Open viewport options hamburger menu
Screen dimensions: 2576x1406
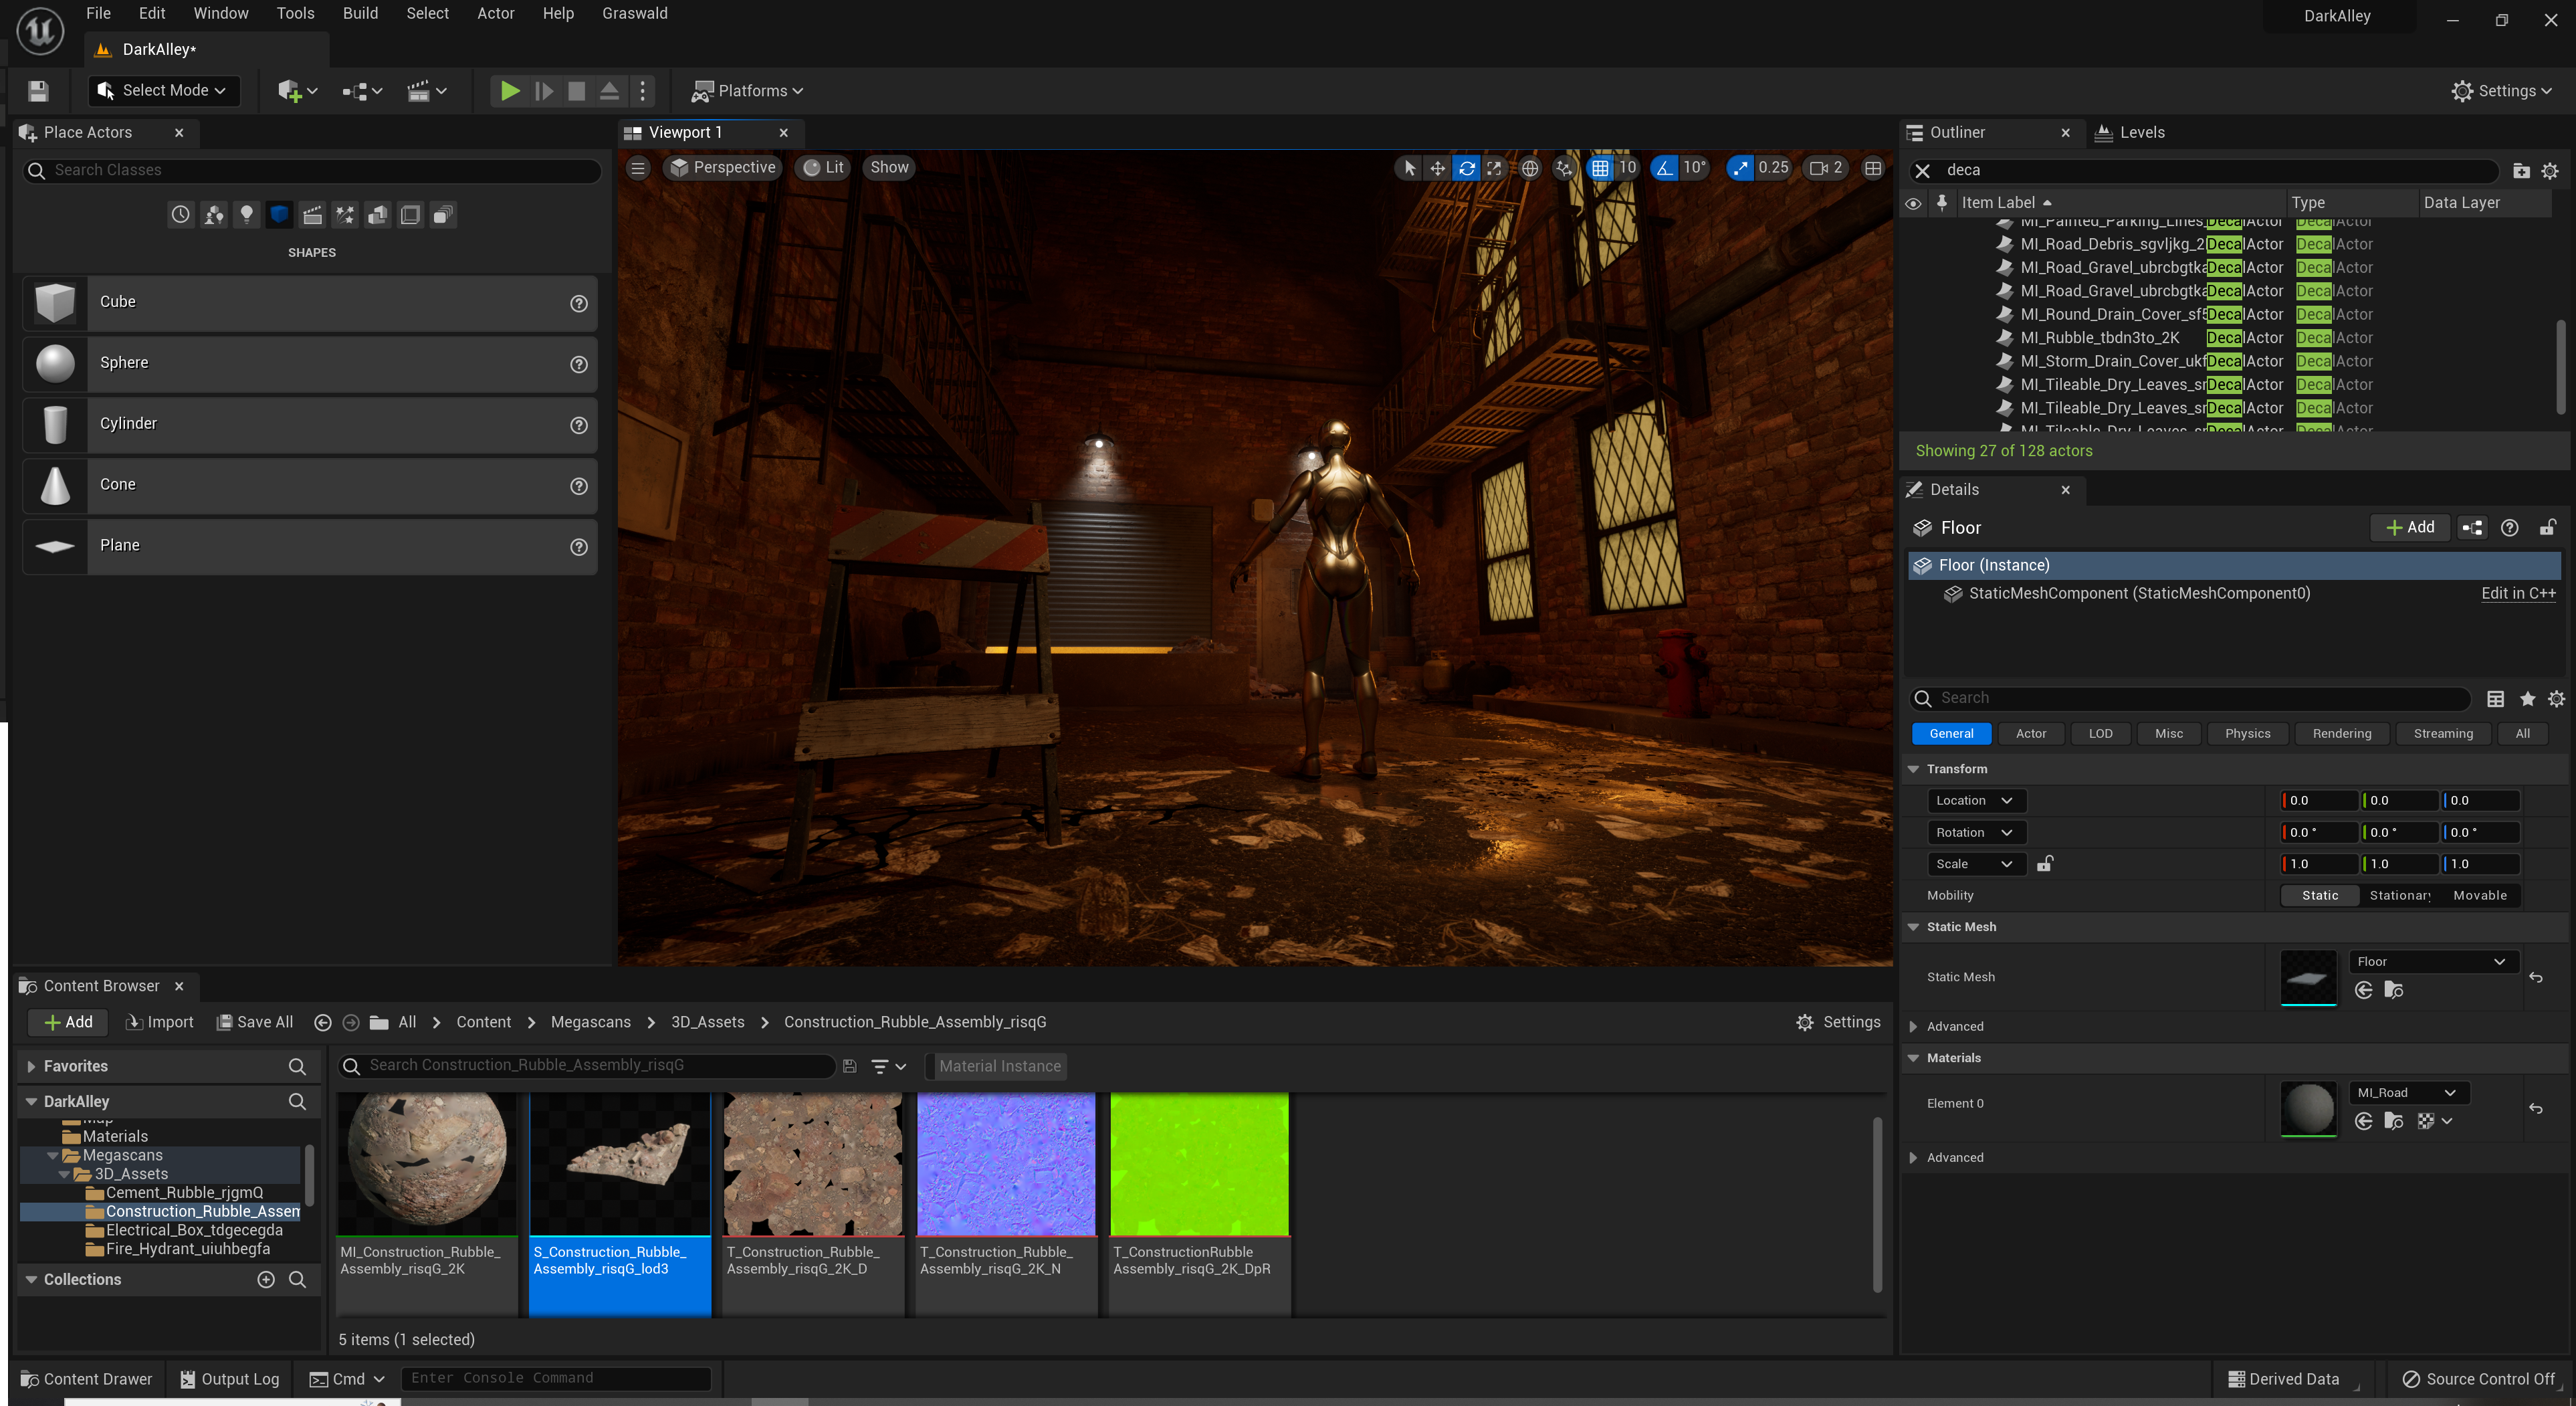click(638, 168)
